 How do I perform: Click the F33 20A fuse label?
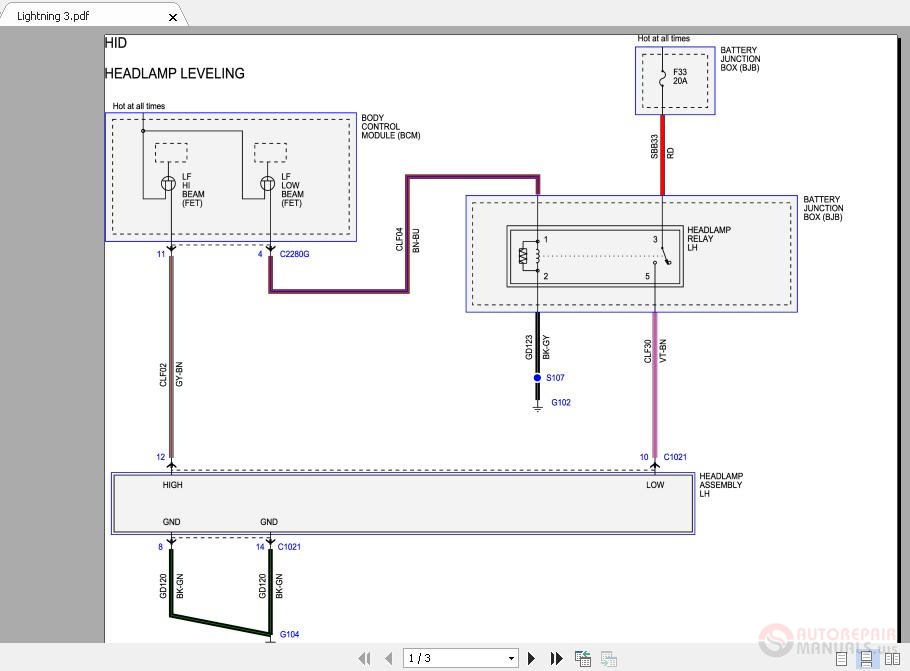pos(680,77)
